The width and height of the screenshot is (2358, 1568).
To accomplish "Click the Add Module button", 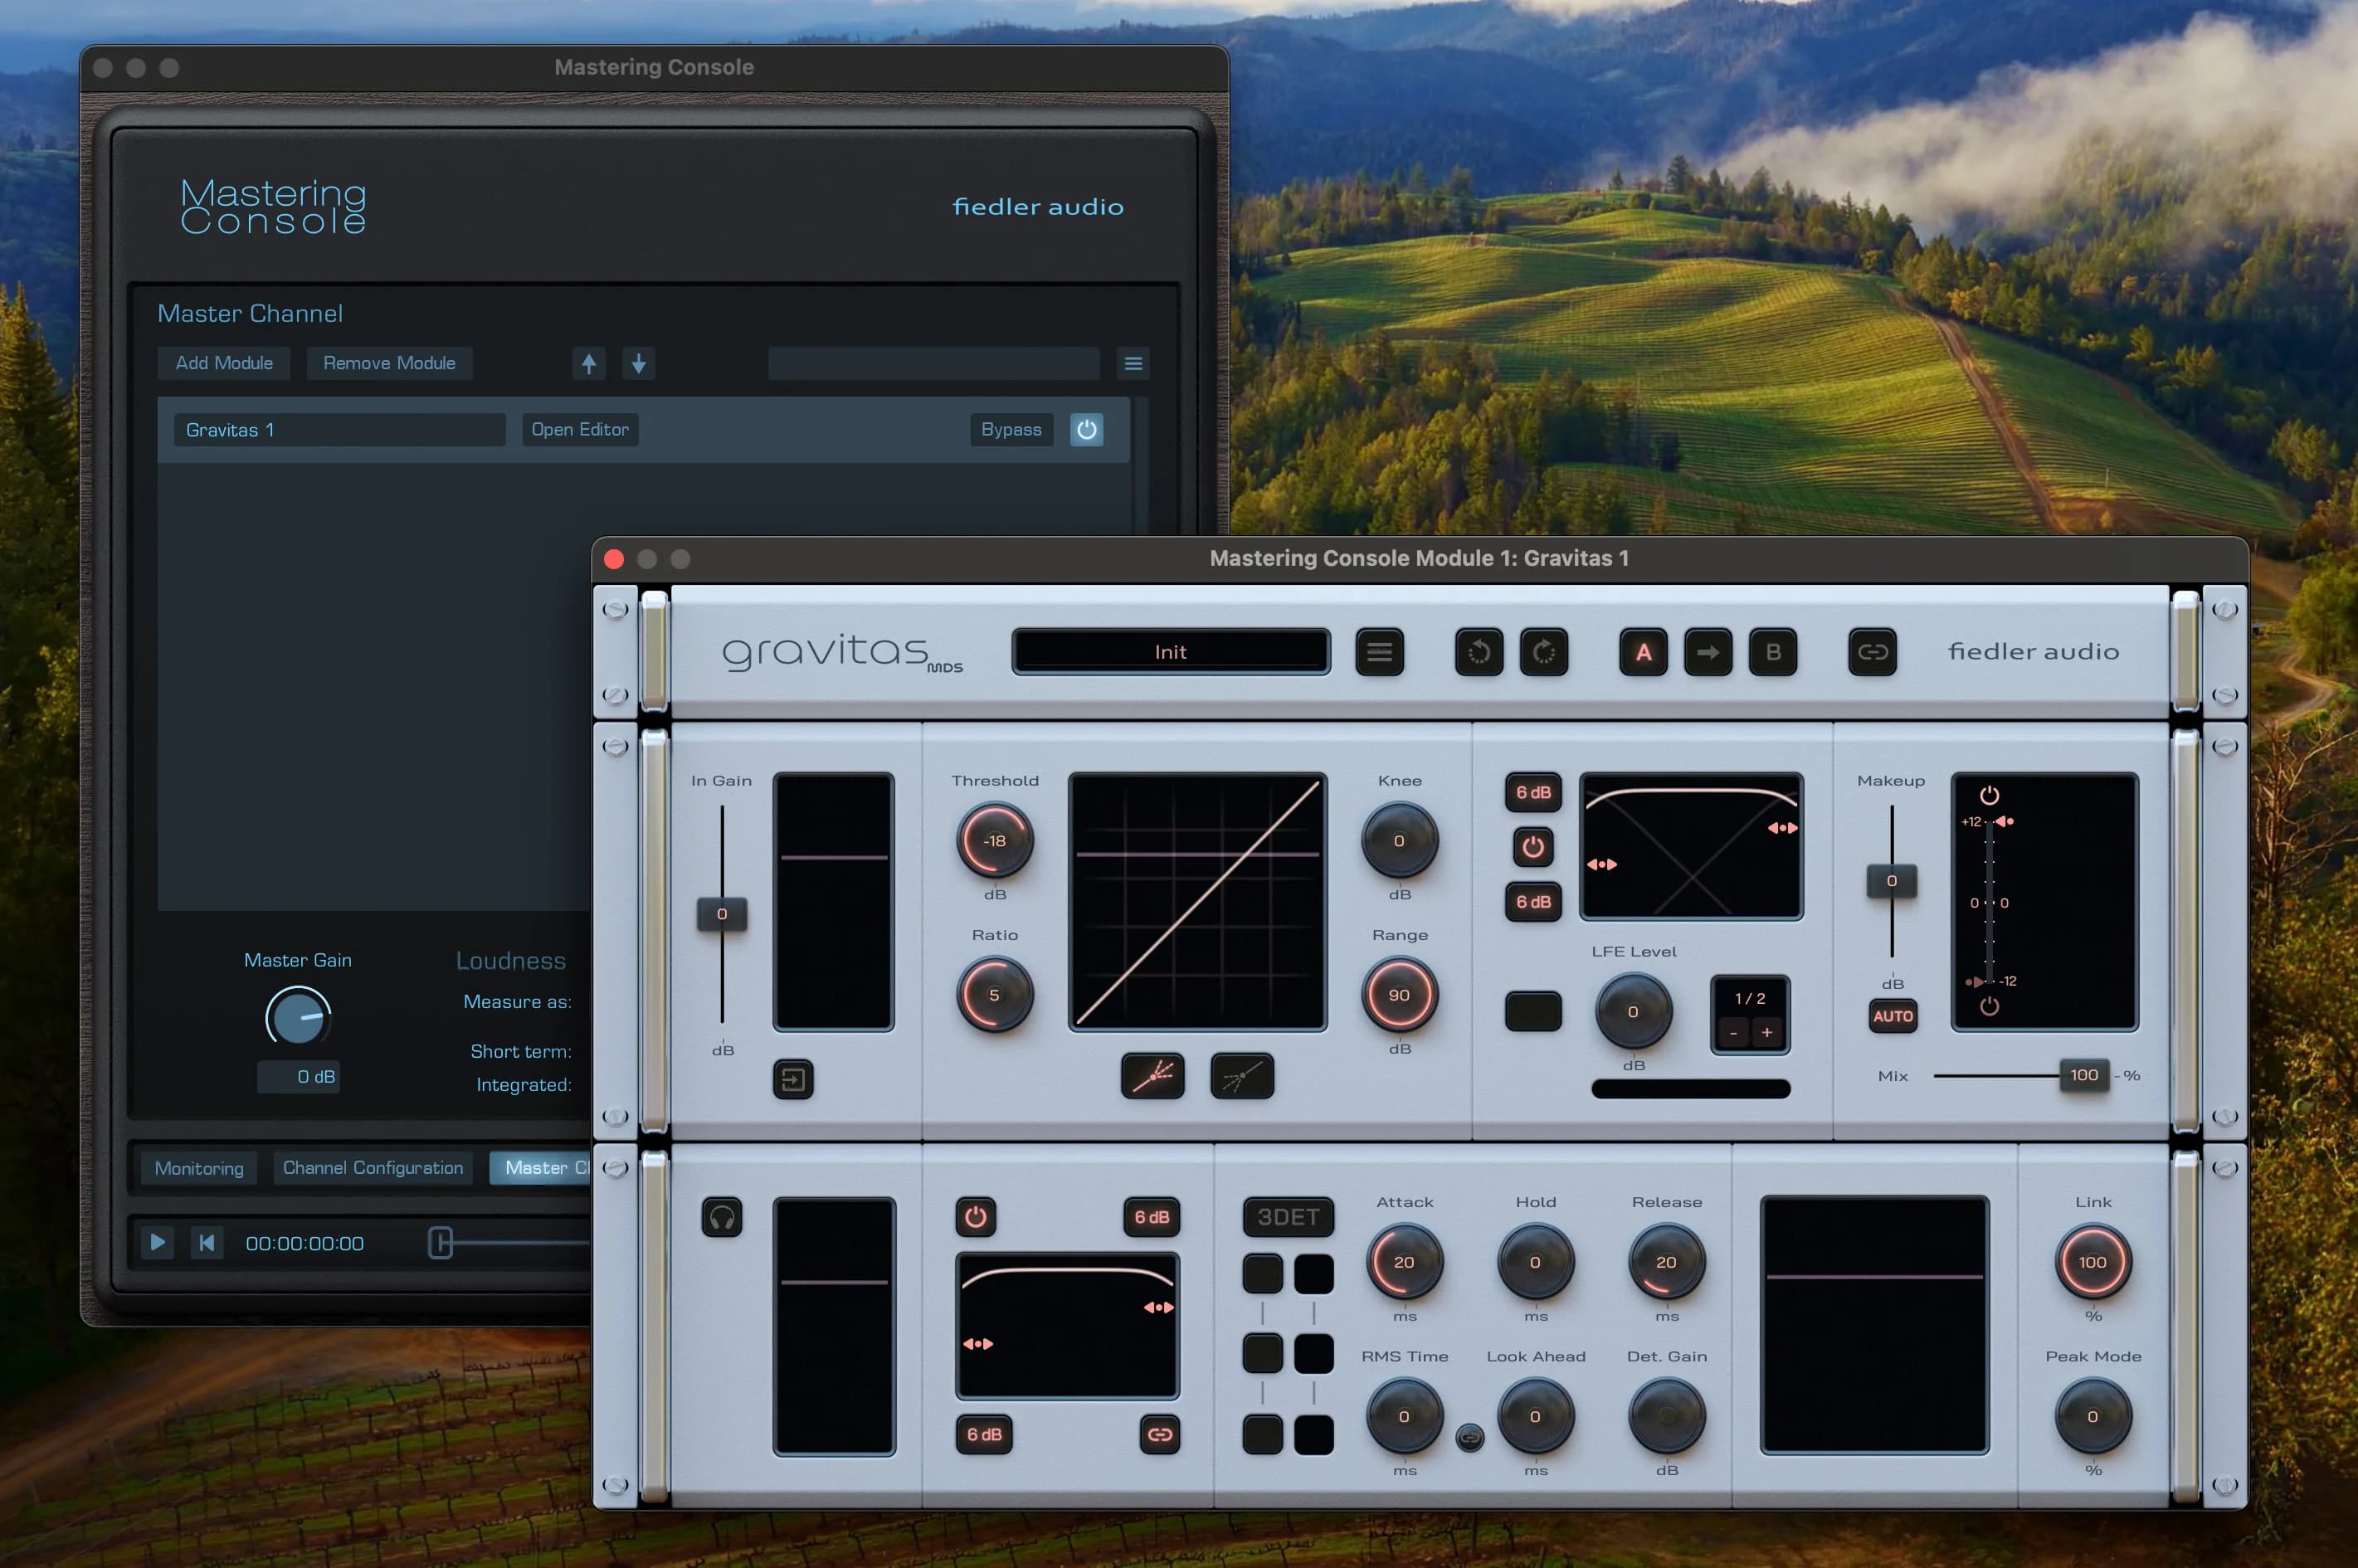I will point(223,363).
